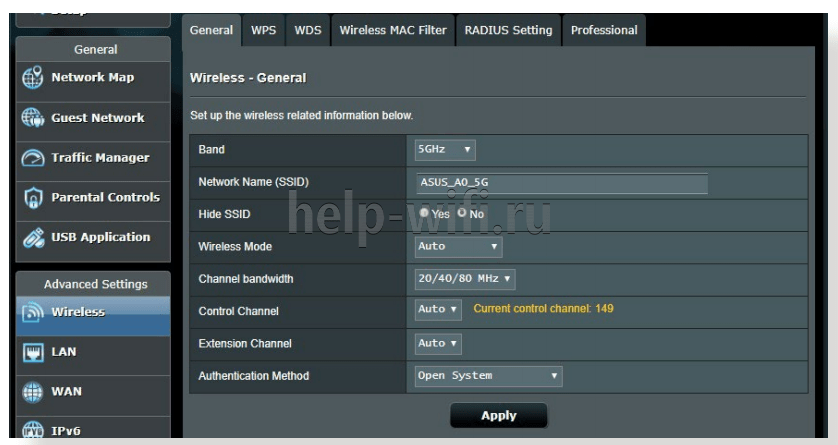Click the Network Map globe icon

click(x=33, y=78)
